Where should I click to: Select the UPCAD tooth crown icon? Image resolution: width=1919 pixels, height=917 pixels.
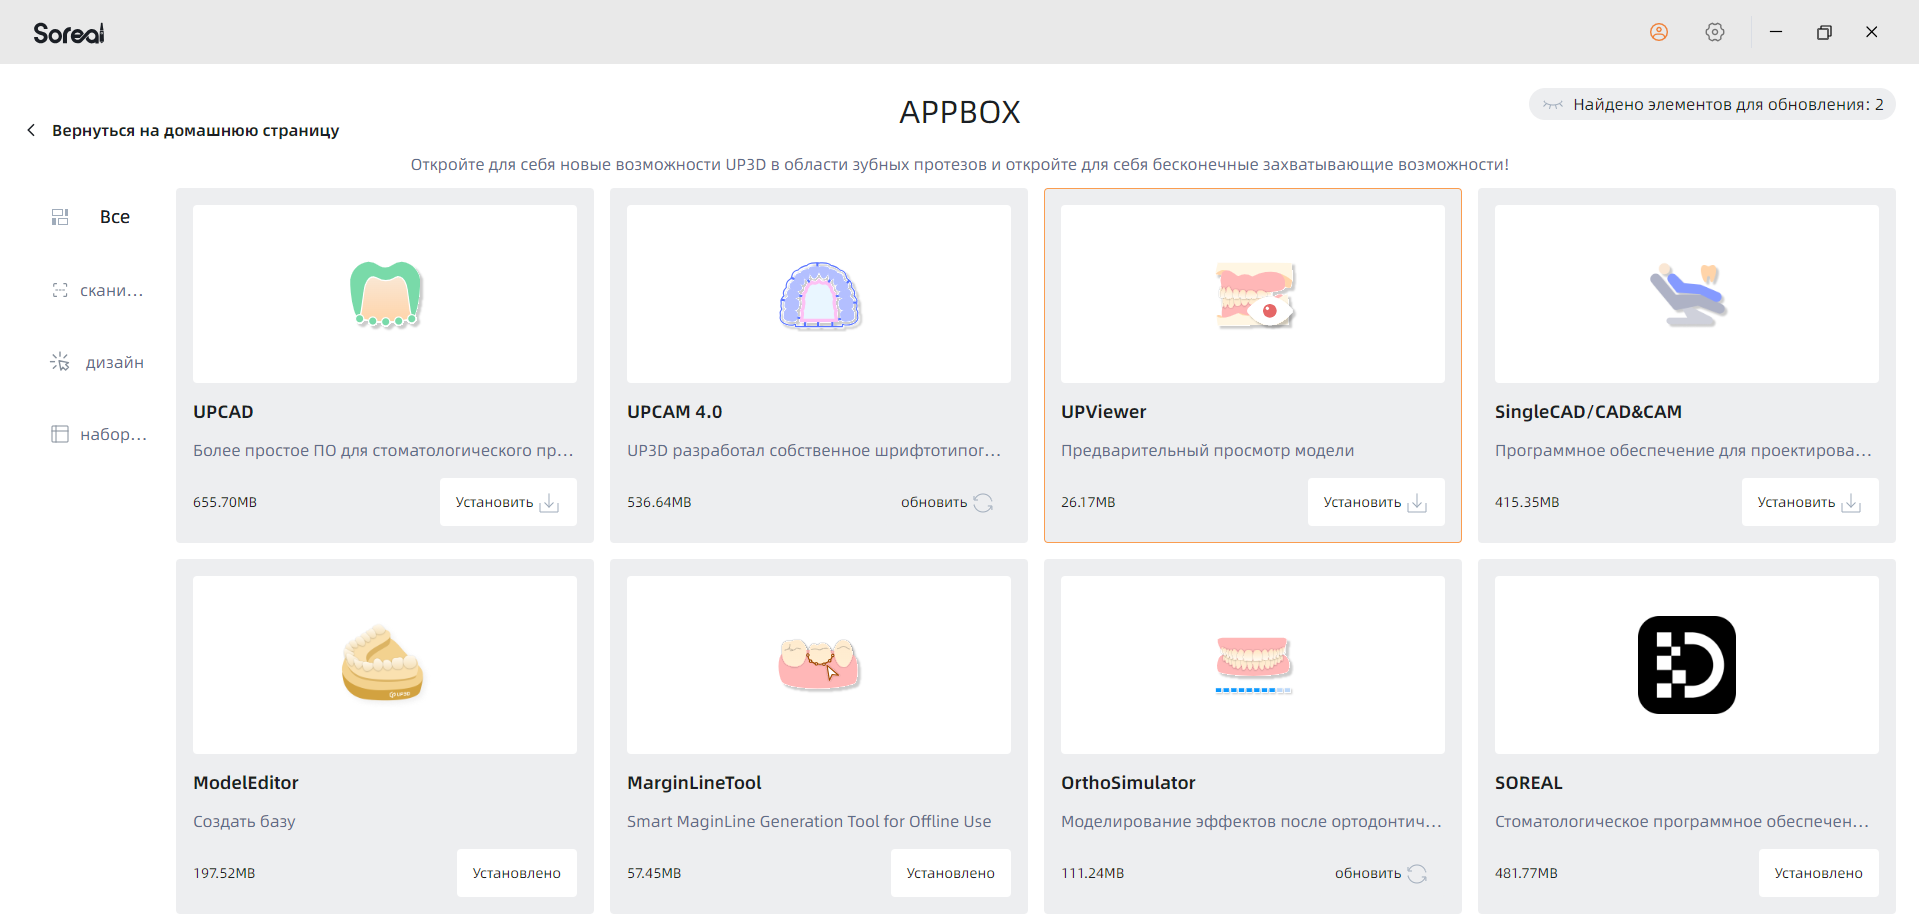click(x=385, y=294)
